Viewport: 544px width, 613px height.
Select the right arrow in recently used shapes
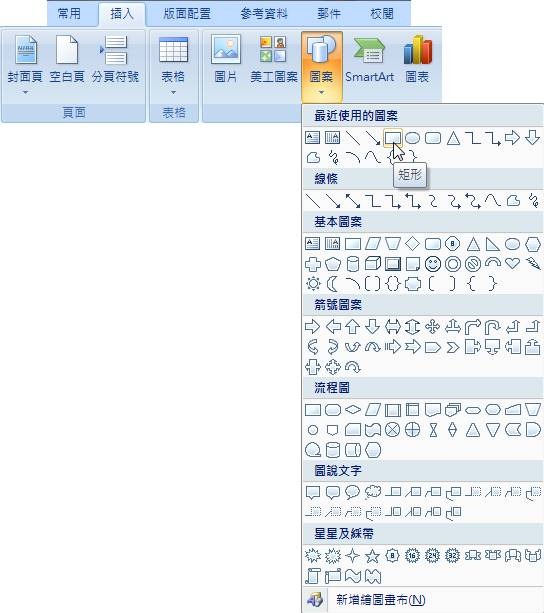pyautogui.click(x=512, y=138)
